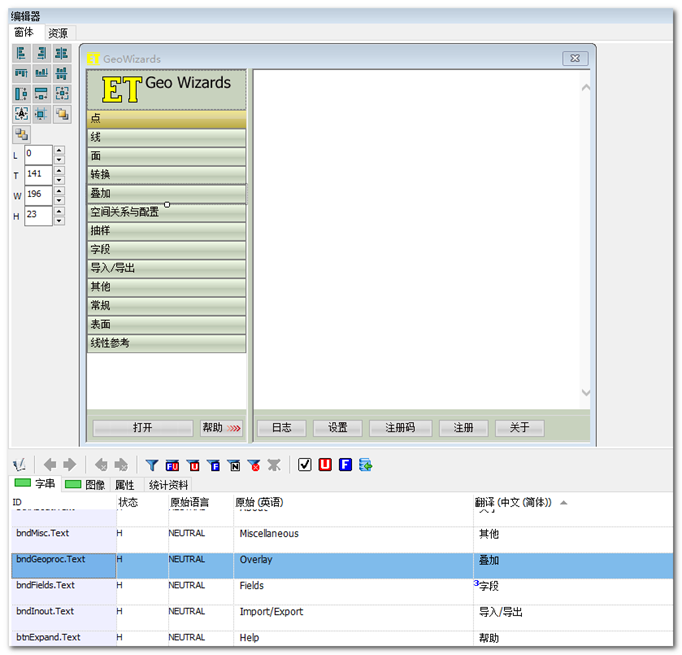Click the send to back icon
Image resolution: width=682 pixels, height=655 pixels.
click(21, 134)
